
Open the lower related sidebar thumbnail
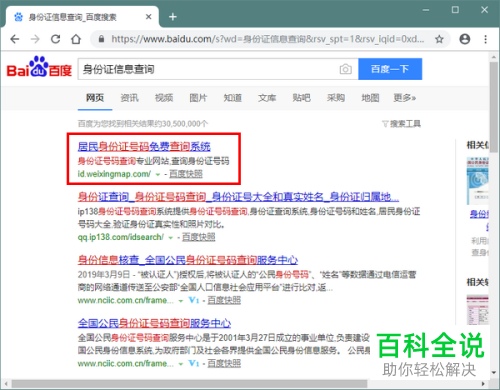pos(478,310)
